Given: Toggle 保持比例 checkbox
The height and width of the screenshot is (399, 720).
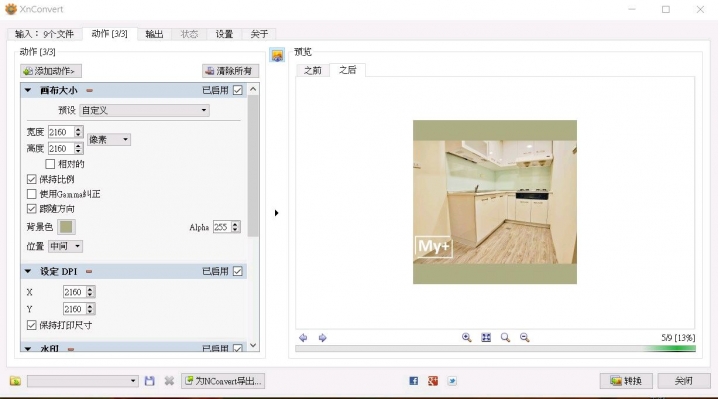Looking at the screenshot, I should pyautogui.click(x=32, y=179).
